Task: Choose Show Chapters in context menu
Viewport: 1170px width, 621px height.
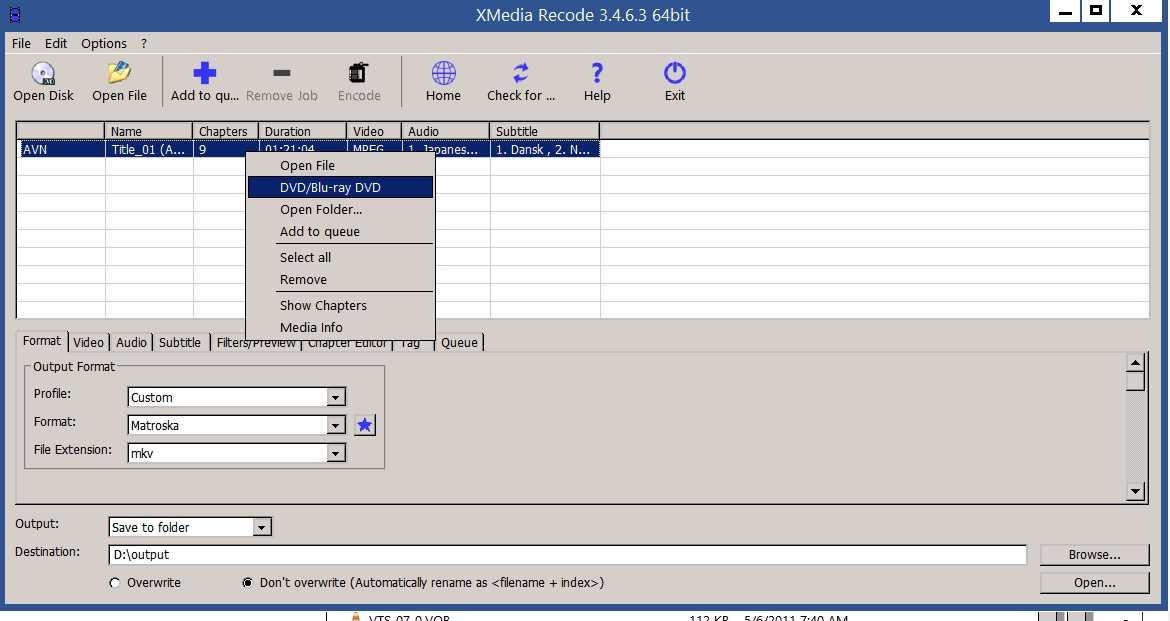Action: 340,305
